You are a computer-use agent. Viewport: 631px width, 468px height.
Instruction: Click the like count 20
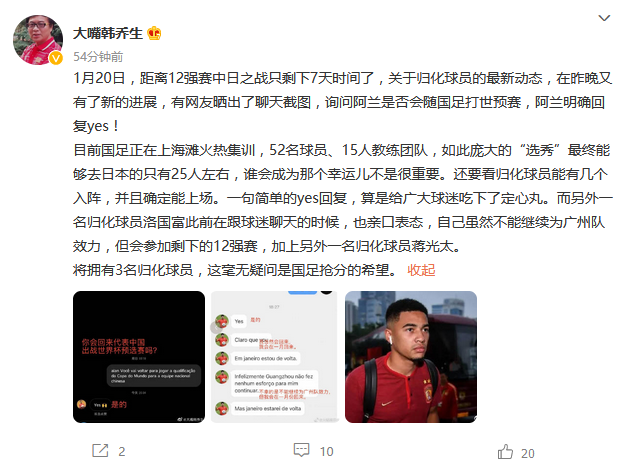(528, 454)
